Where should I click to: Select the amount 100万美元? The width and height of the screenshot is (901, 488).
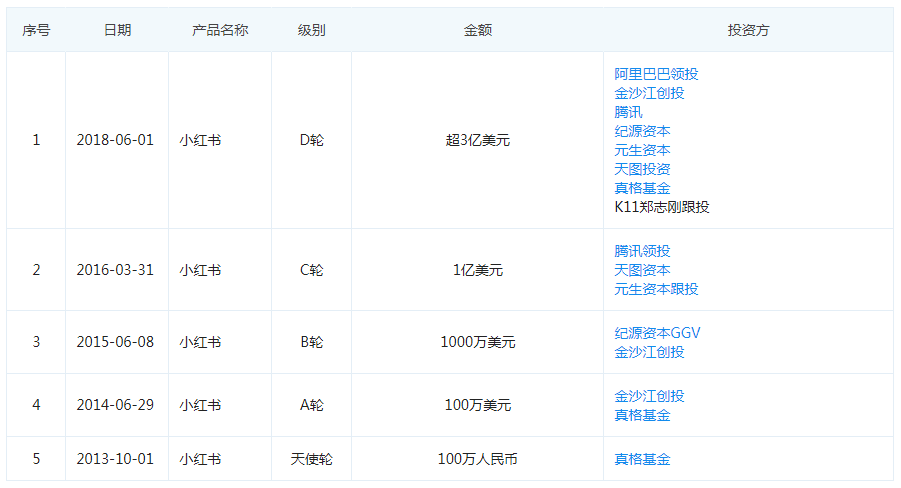(478, 405)
